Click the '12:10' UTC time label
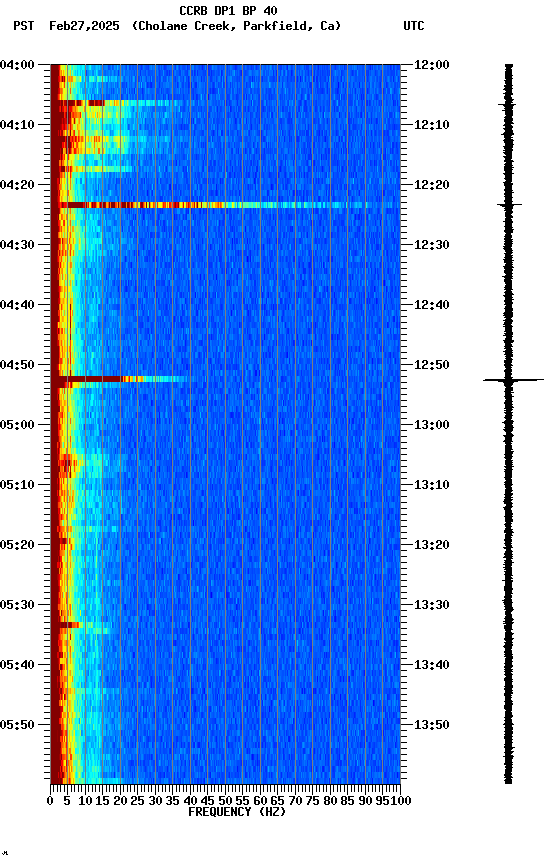 432,125
